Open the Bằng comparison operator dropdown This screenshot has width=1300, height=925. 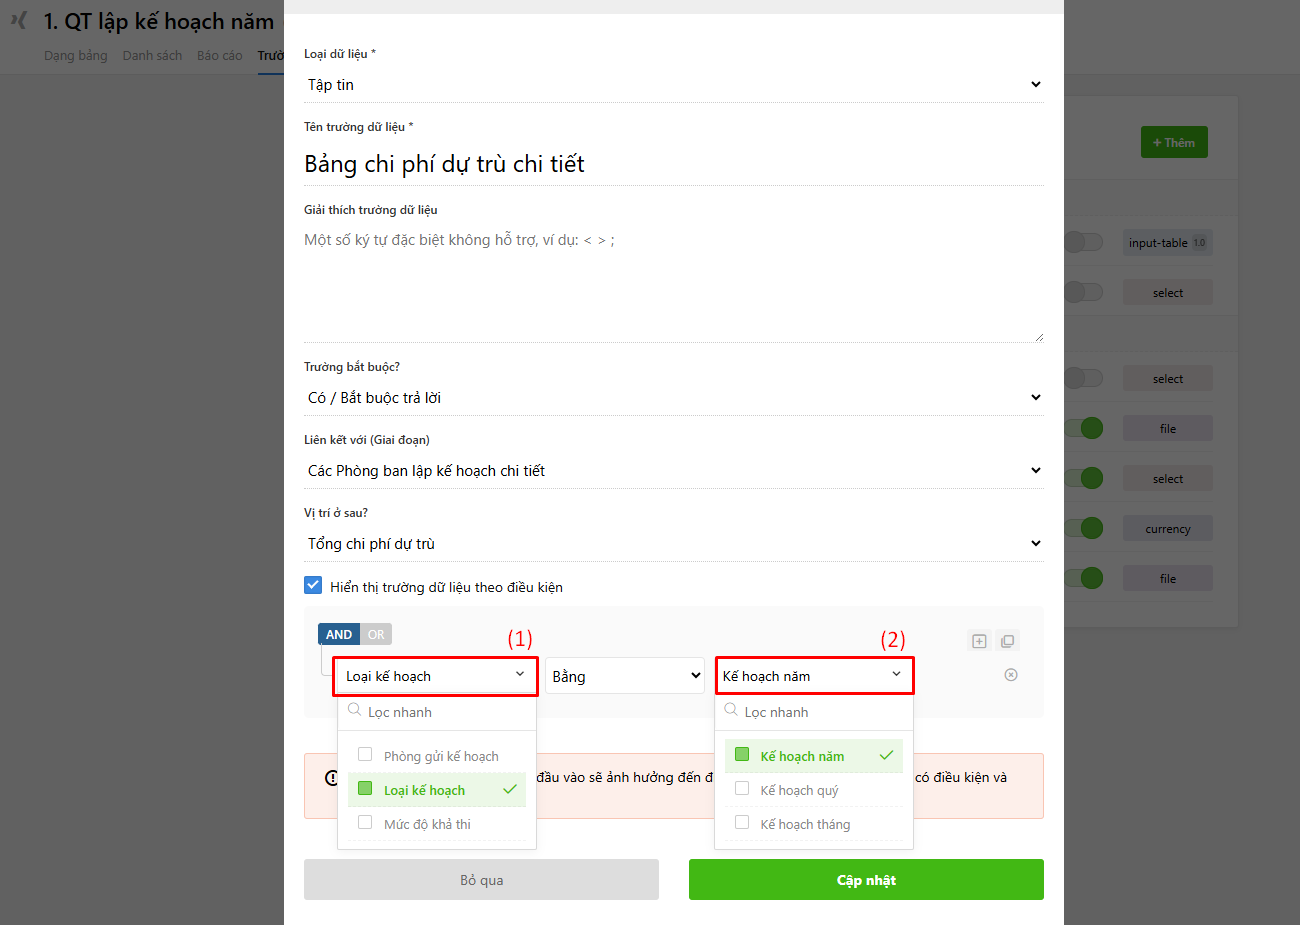[625, 676]
